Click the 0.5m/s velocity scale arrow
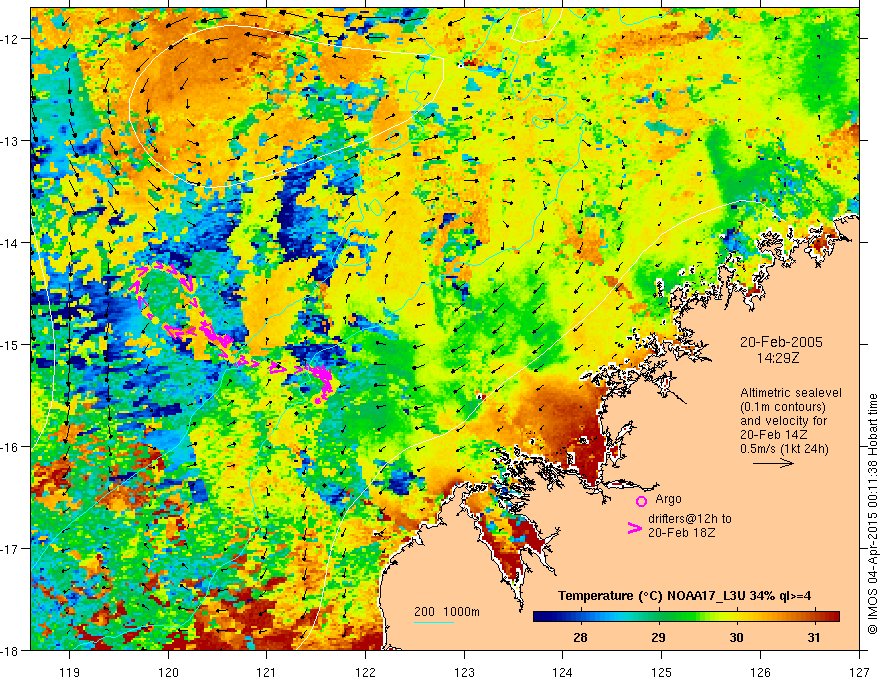This screenshot has width=880, height=680. click(773, 463)
